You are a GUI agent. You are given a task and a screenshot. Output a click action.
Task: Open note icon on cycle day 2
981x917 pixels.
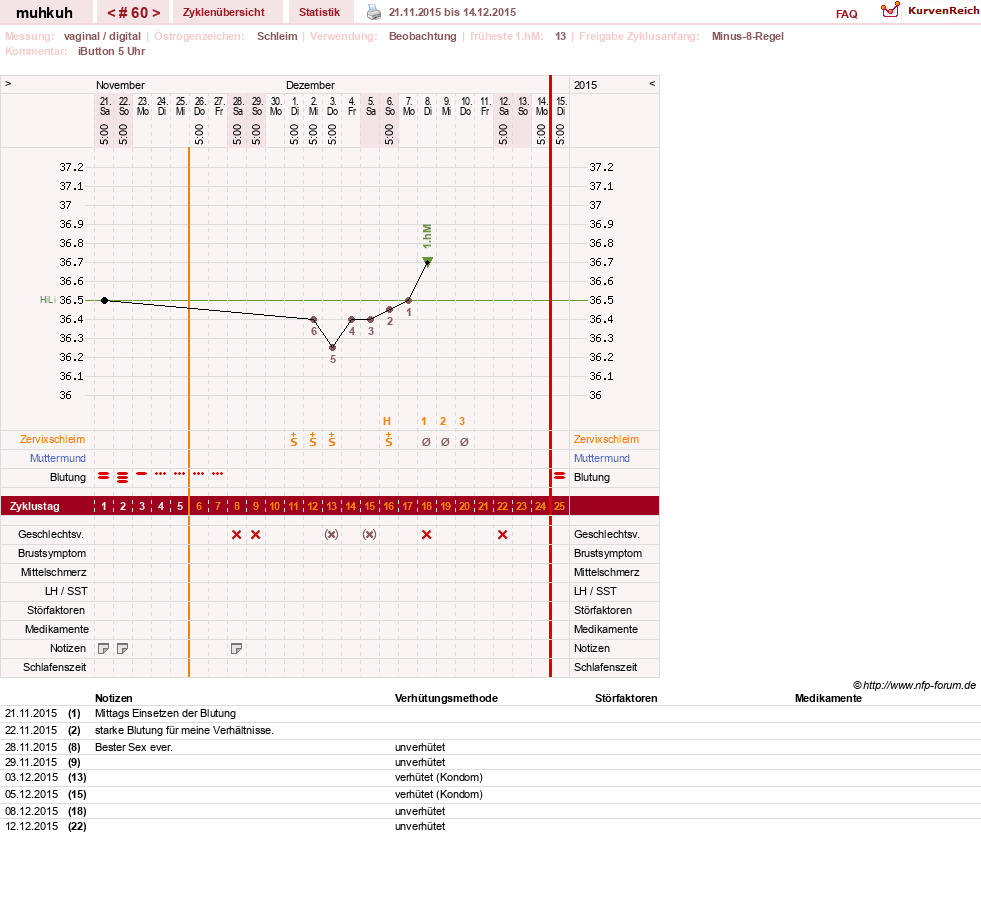pyautogui.click(x=123, y=649)
